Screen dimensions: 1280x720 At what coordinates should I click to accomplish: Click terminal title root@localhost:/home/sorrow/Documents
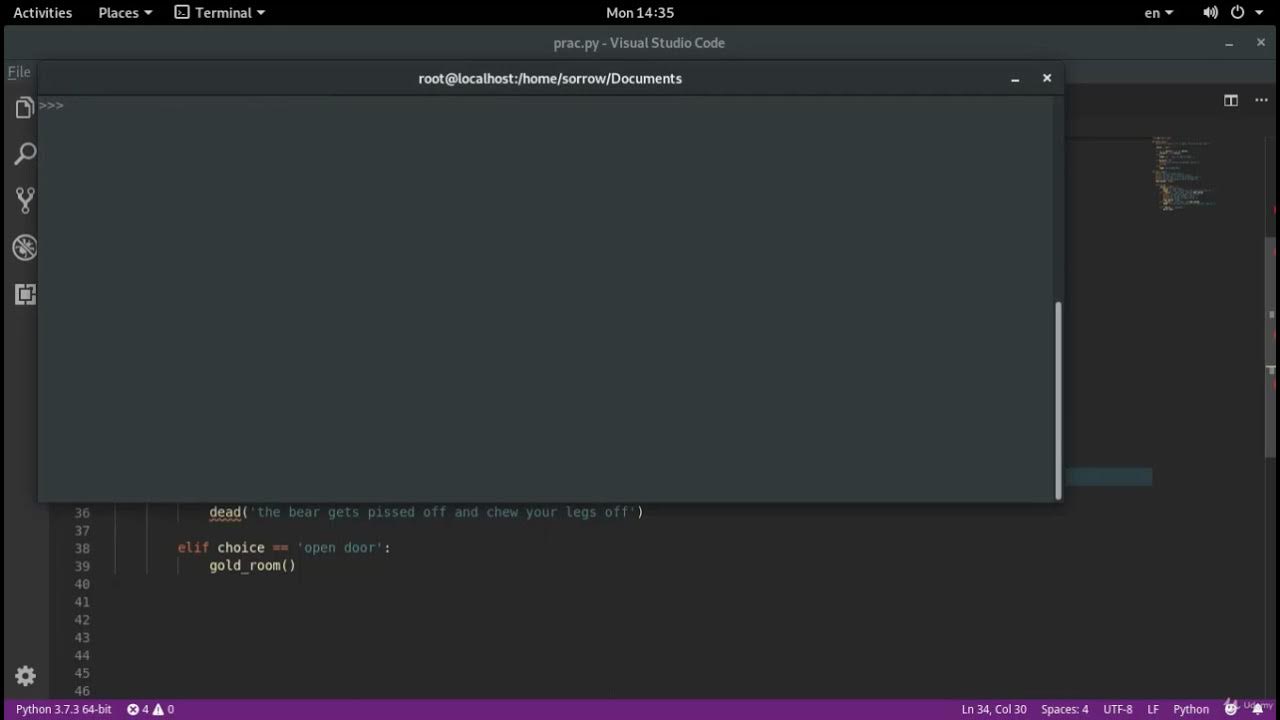tap(550, 78)
